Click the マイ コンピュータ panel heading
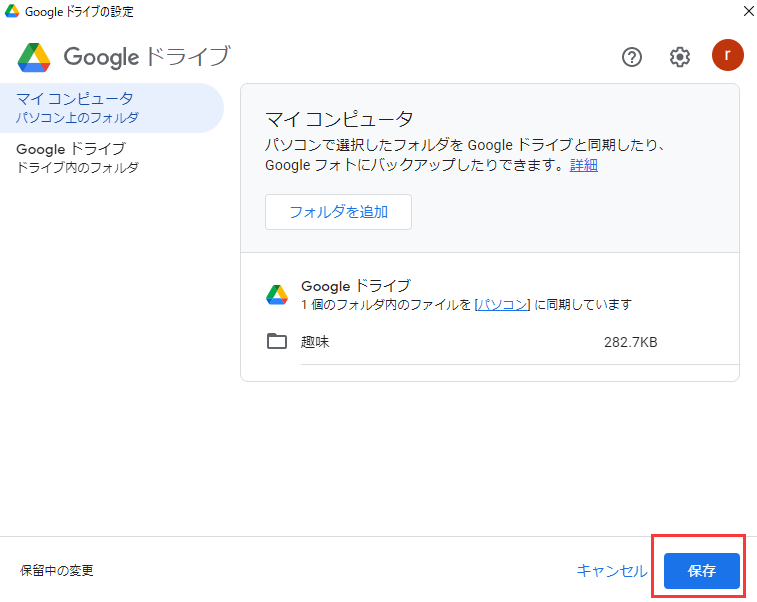The height and width of the screenshot is (602, 757). pos(339,121)
